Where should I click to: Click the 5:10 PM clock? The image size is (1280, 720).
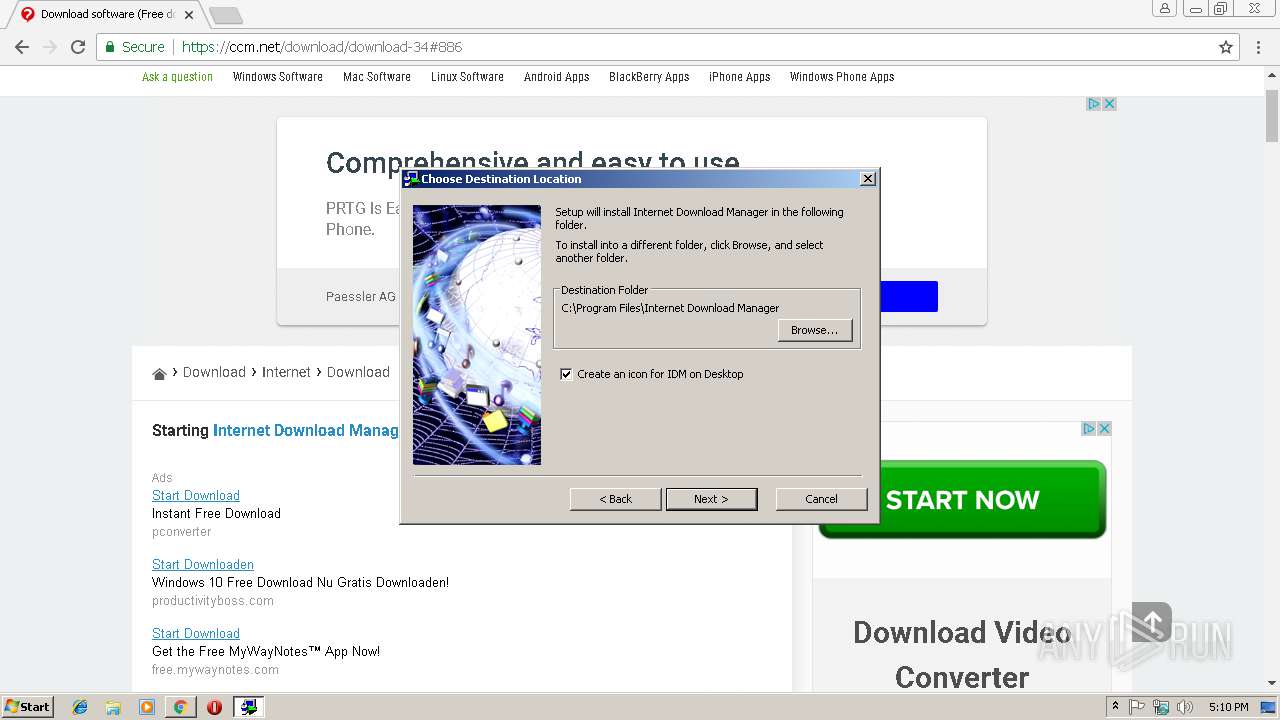(x=1228, y=707)
